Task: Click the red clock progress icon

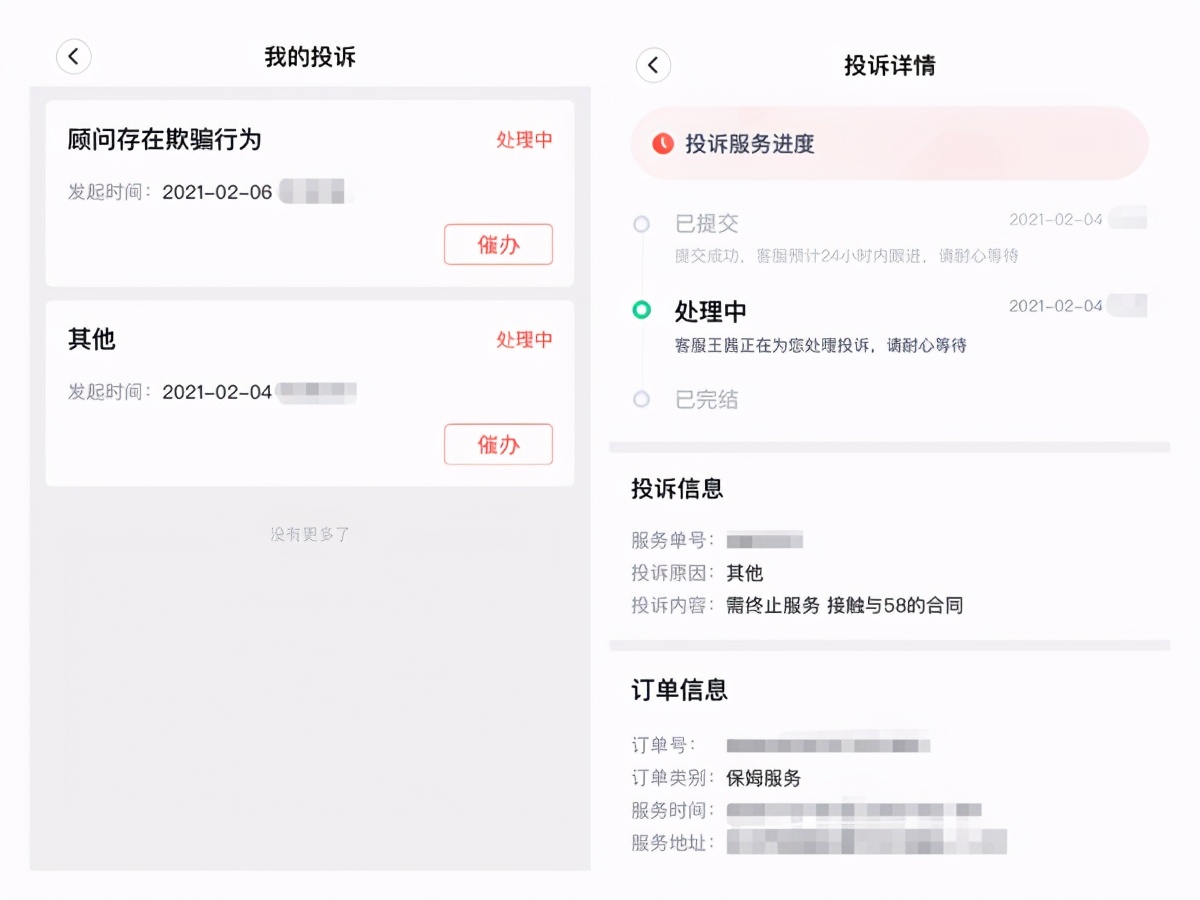Action: (x=662, y=144)
